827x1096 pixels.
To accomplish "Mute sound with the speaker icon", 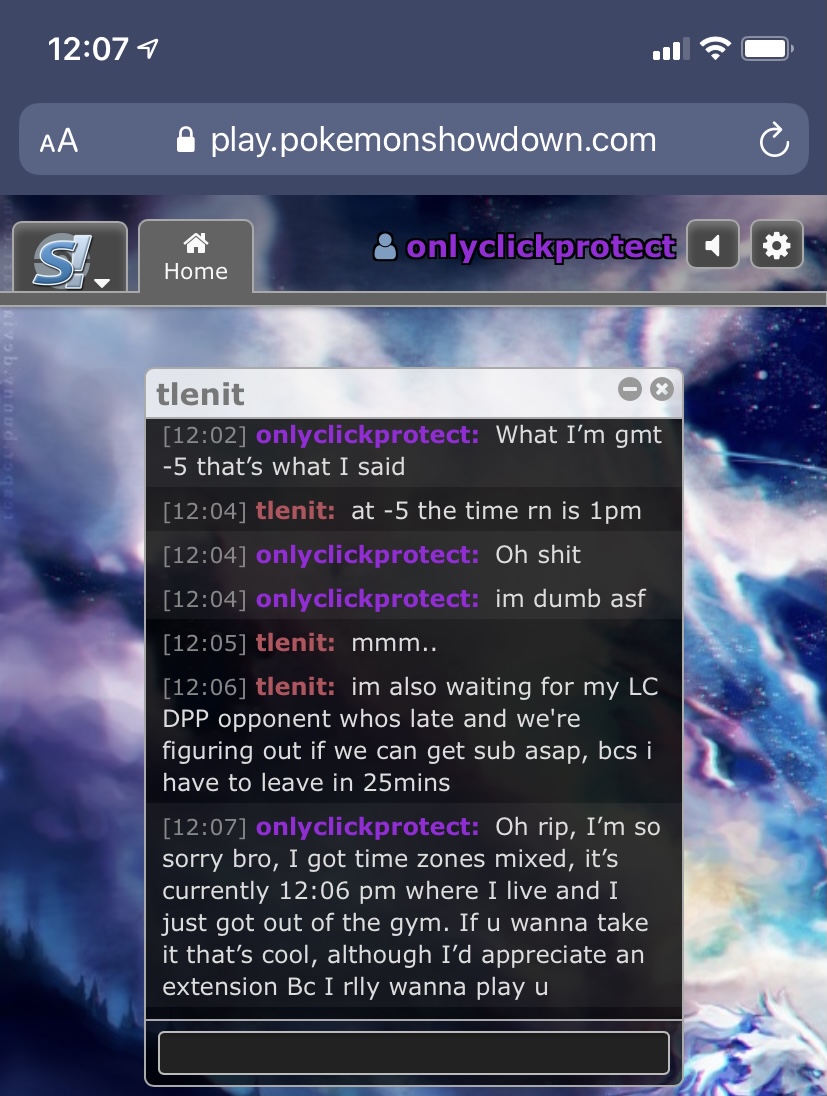I will click(712, 245).
